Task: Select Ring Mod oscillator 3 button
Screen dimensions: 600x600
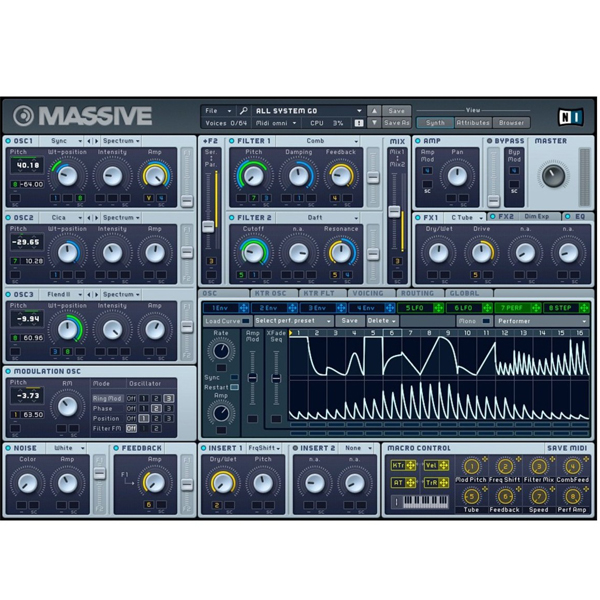Action: pos(169,398)
